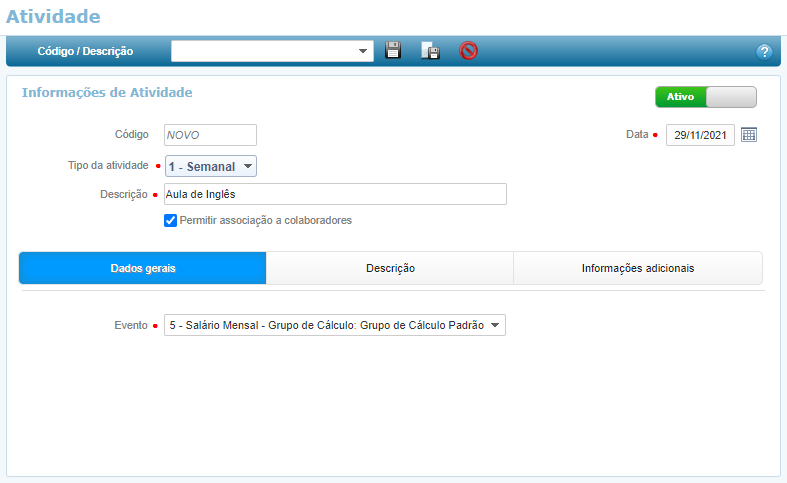Click the Atividade page title
Viewport: 787px width, 483px height.
(53, 16)
